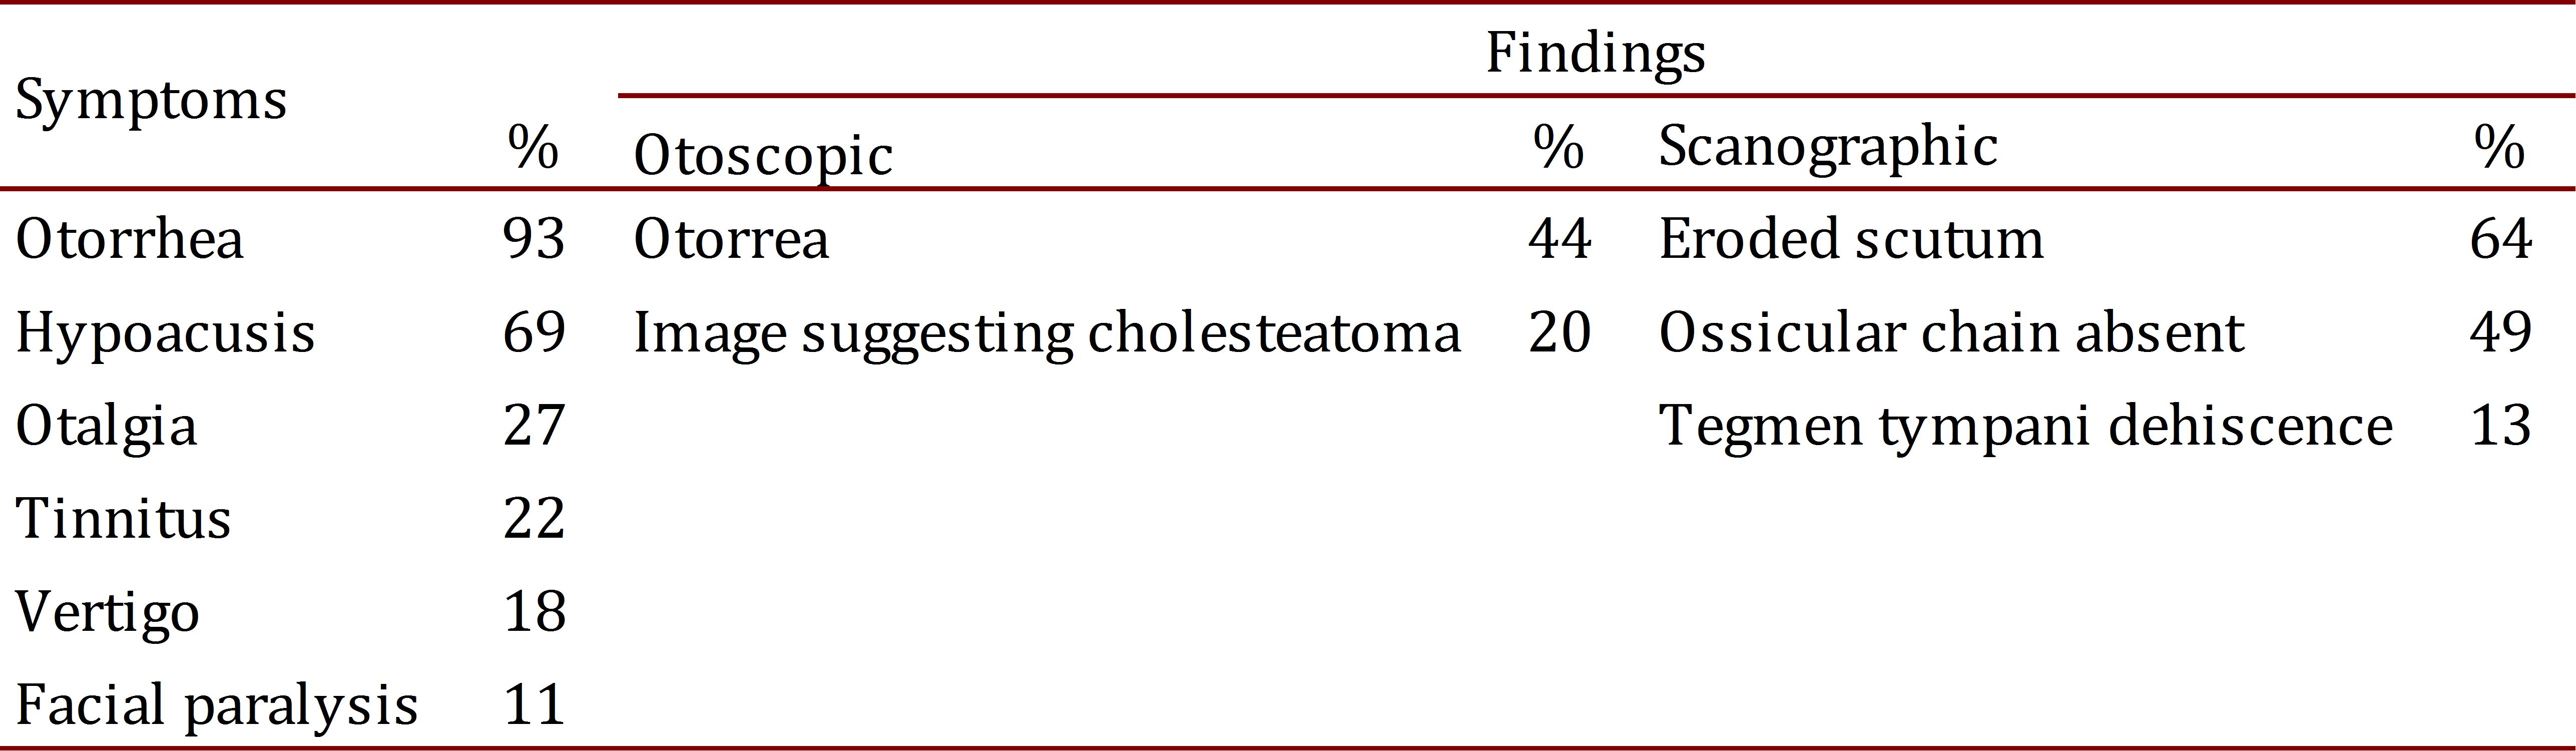Click the 64 value for Eroded scutum
Viewport: 2576px width, 751px height.
2500,240
